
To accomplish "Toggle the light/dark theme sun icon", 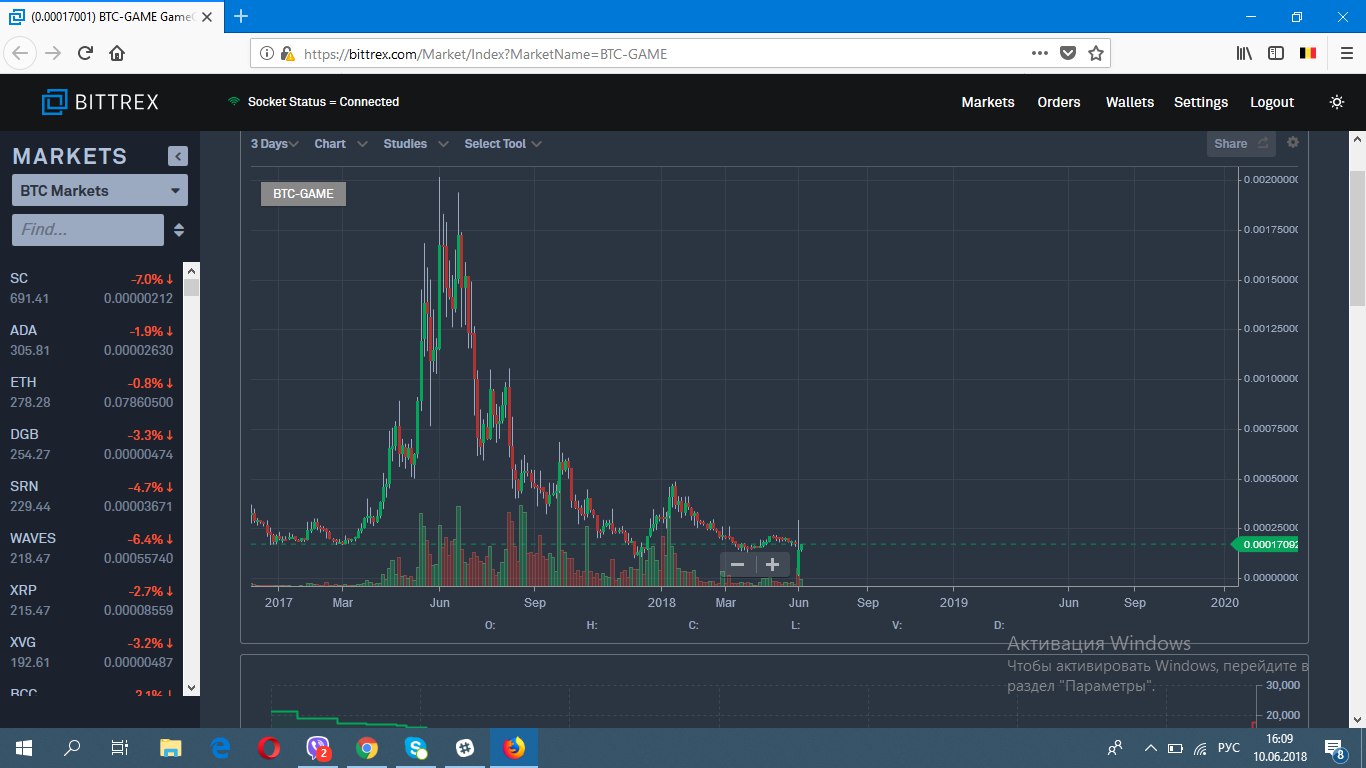I will [x=1337, y=102].
